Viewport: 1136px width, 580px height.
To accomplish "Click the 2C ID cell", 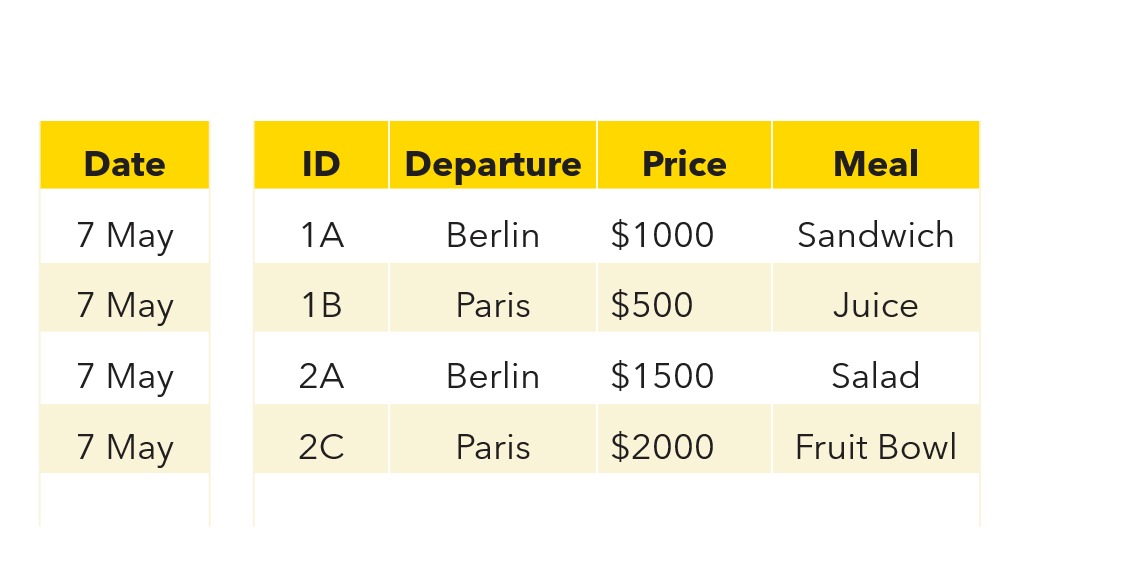I will [x=321, y=439].
